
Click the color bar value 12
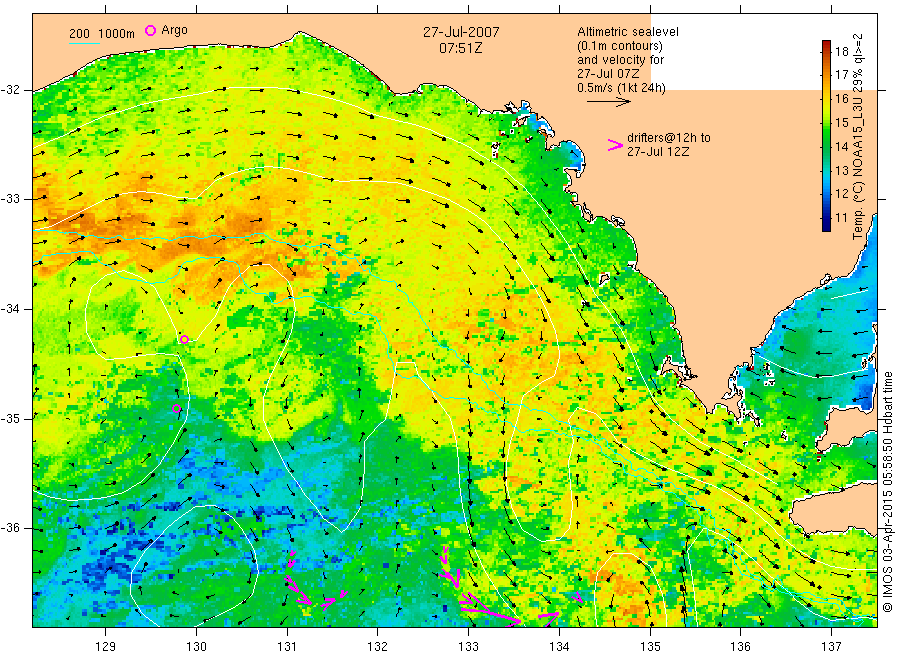tap(841, 194)
